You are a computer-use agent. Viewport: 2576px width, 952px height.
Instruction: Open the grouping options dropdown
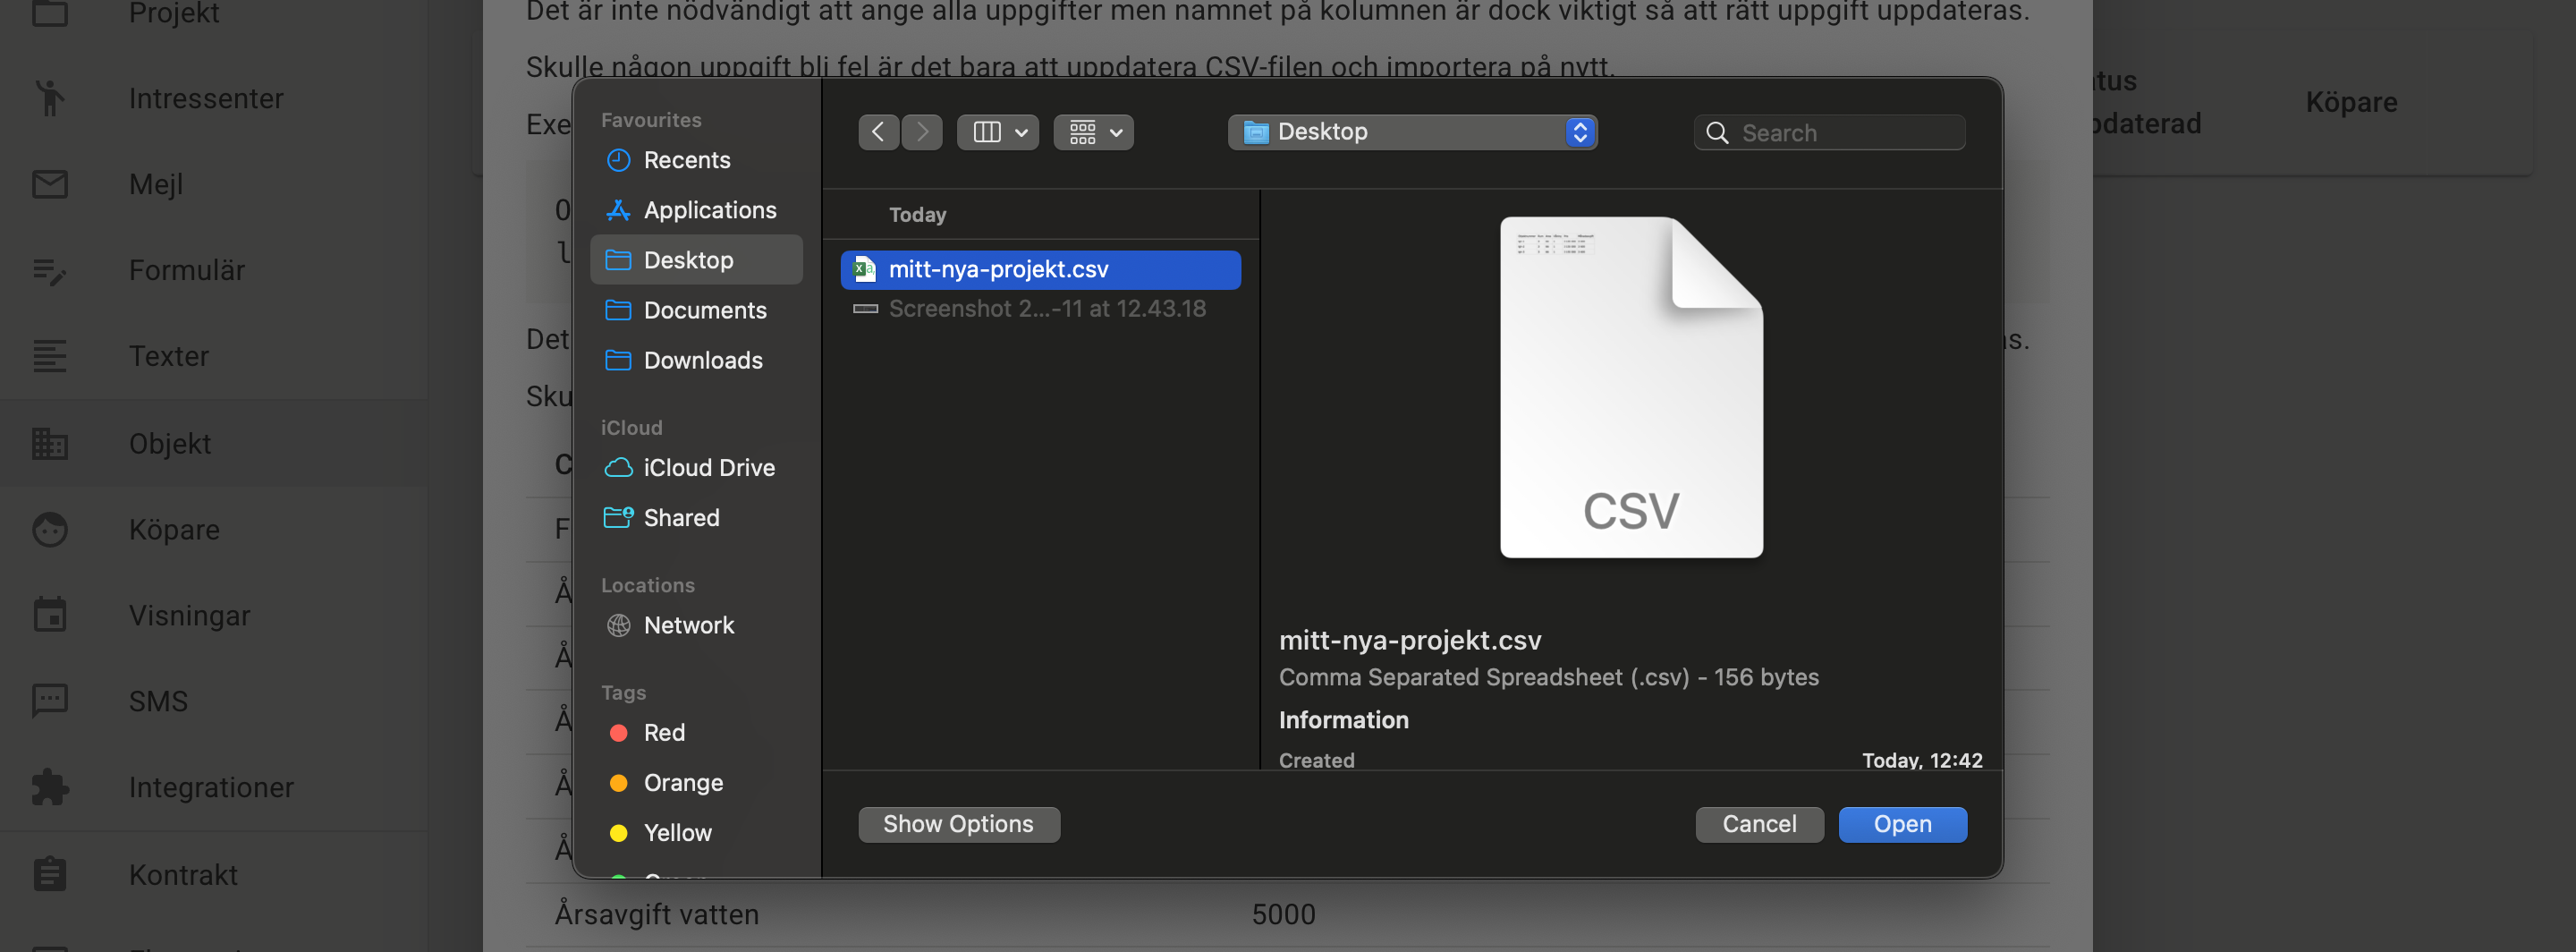click(x=1093, y=132)
